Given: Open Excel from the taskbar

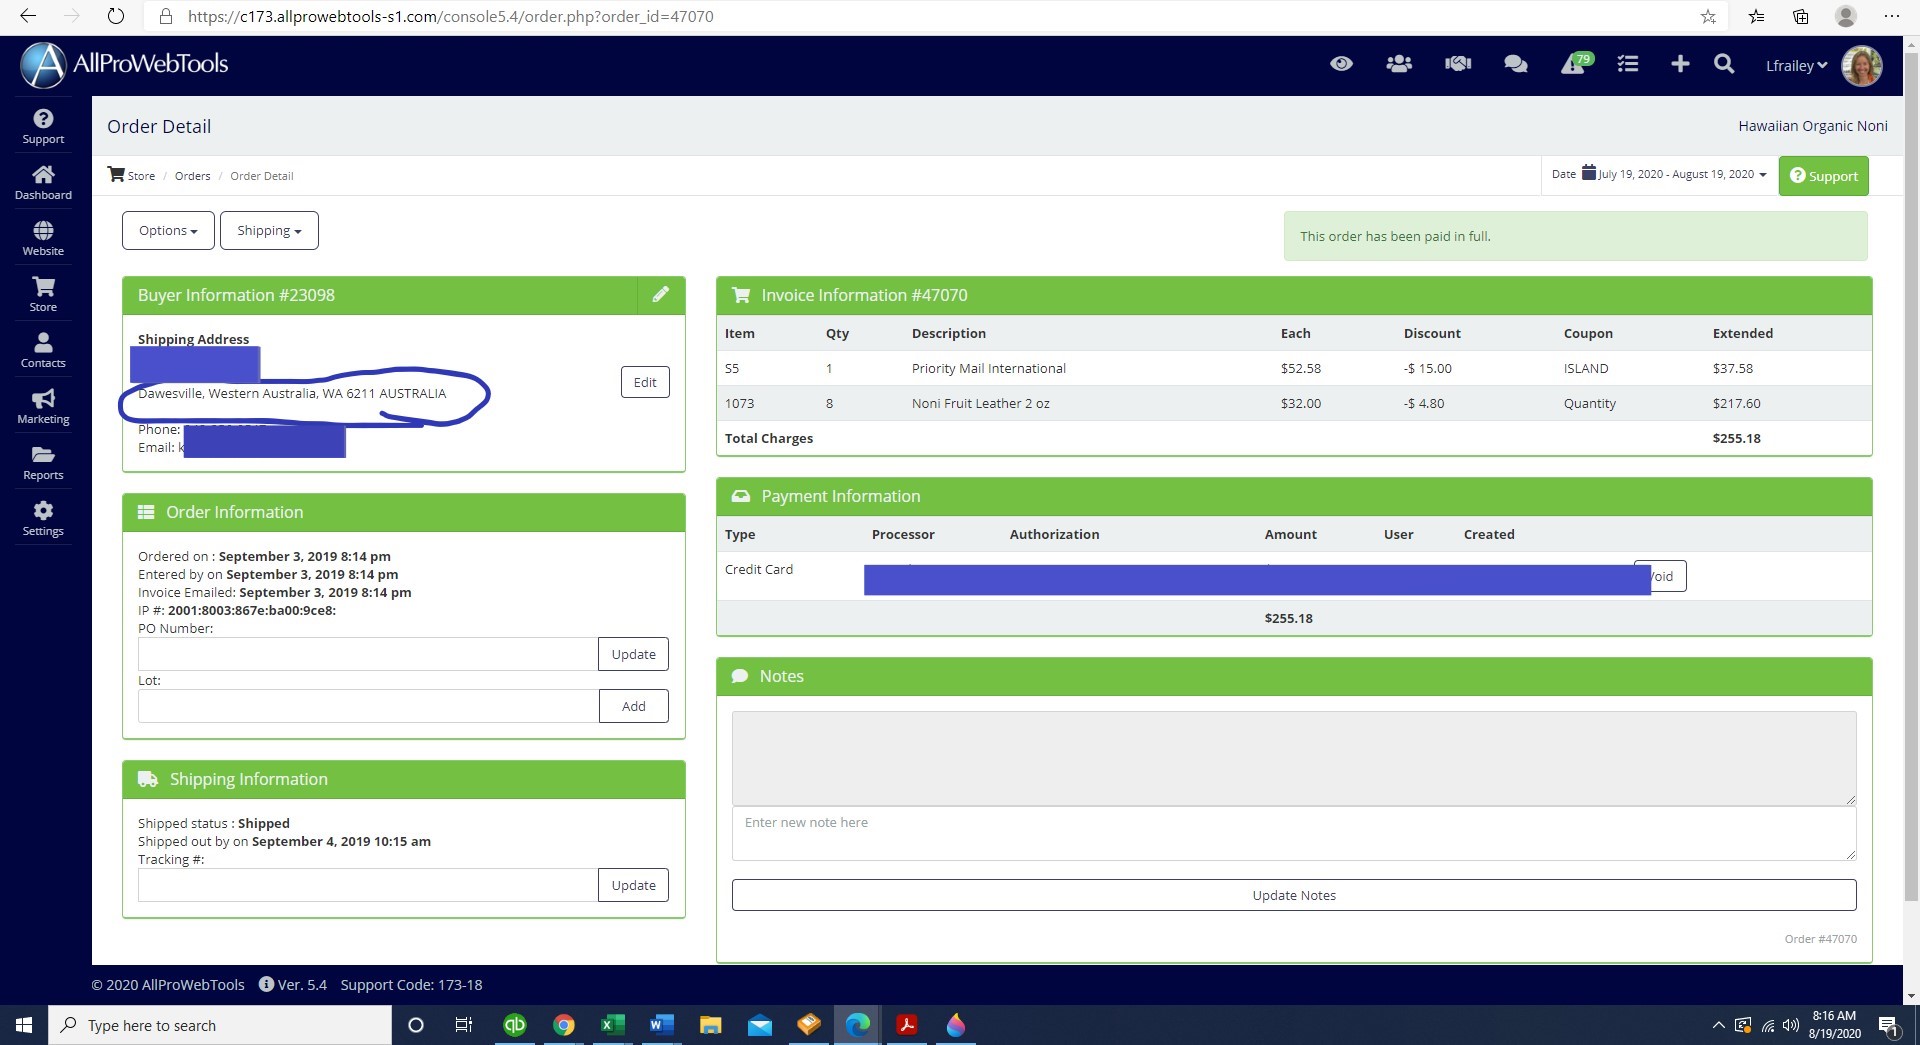Looking at the screenshot, I should (612, 1025).
